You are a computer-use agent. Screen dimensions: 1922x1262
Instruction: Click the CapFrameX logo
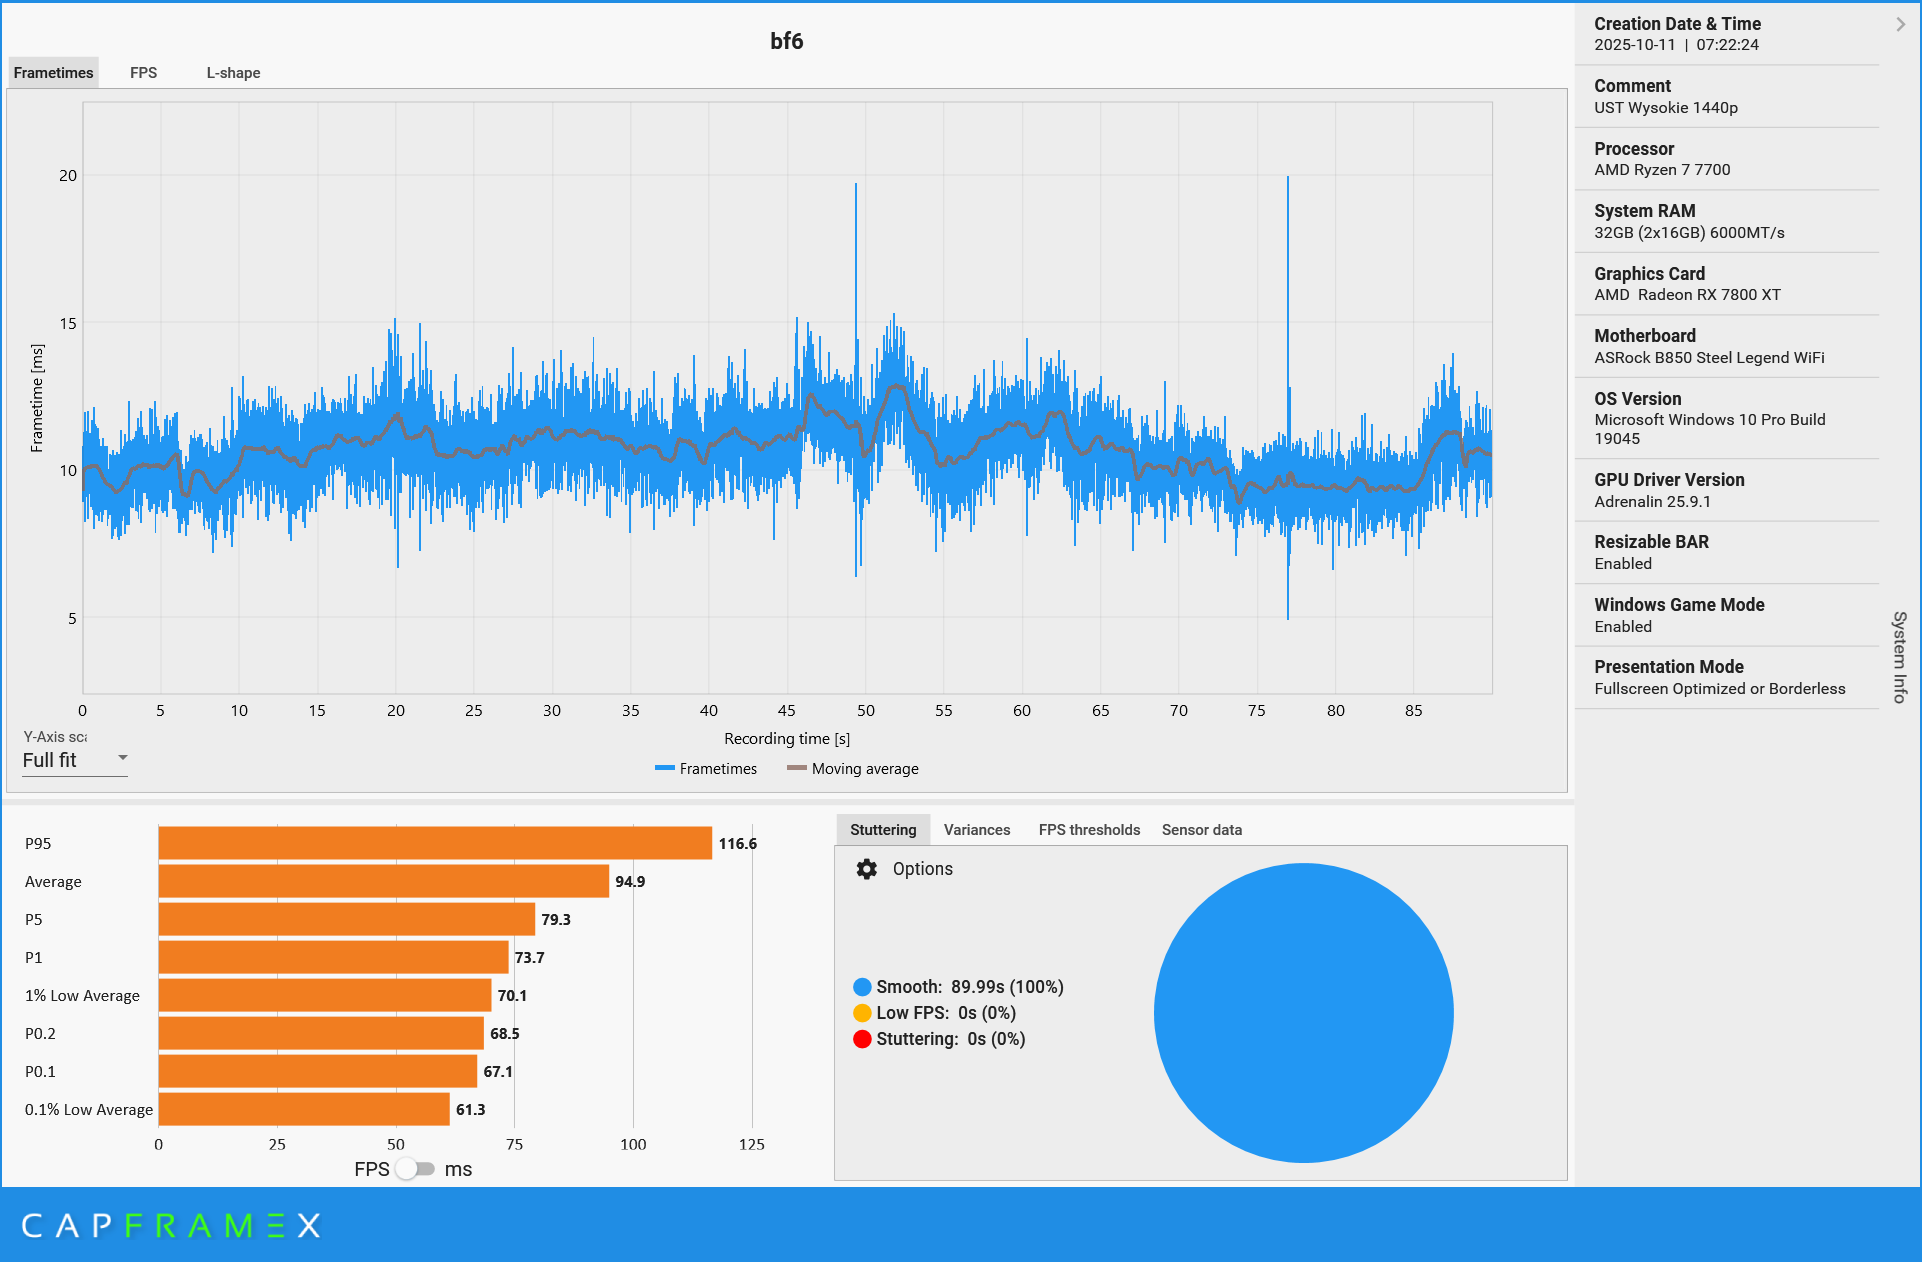tap(171, 1226)
